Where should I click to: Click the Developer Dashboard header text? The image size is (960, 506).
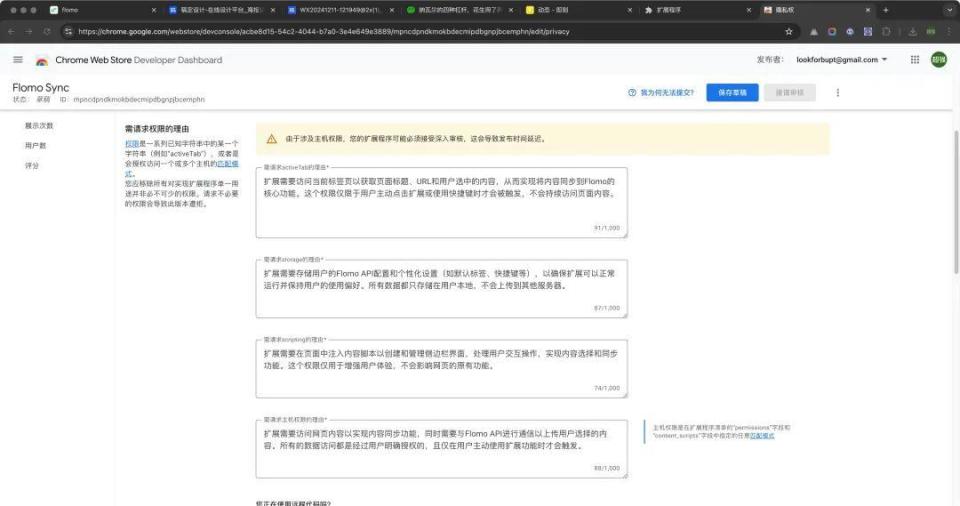(178, 60)
